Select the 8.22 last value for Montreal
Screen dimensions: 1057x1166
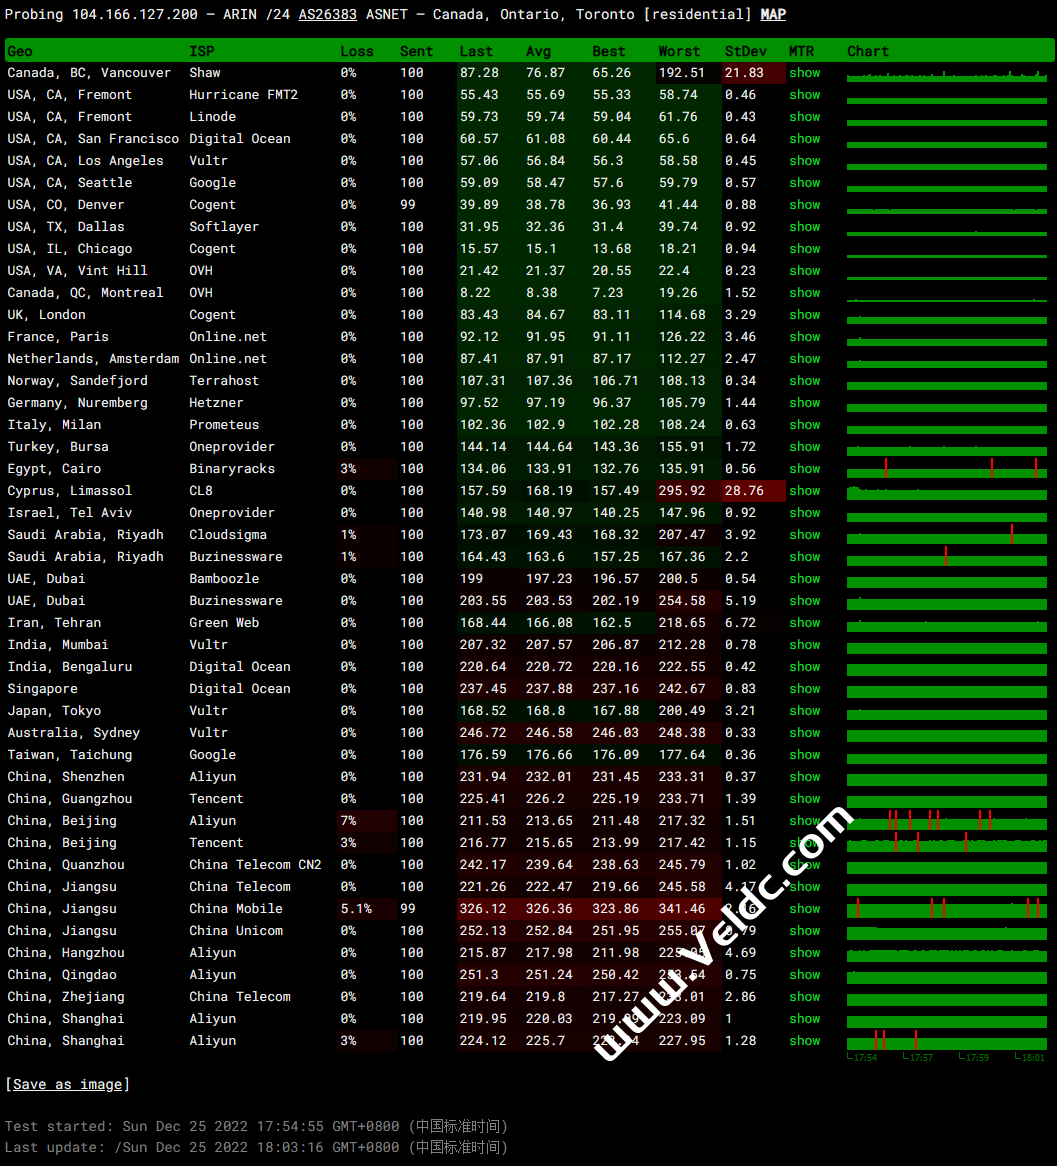pos(475,293)
